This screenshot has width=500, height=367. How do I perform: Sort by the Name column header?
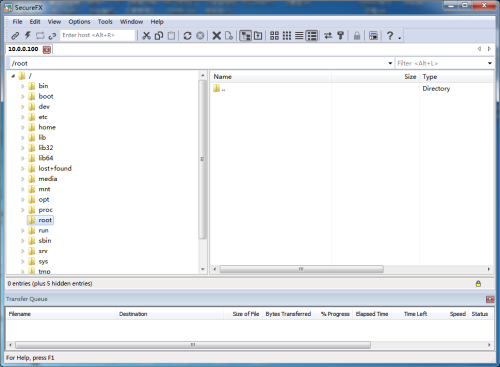271,77
